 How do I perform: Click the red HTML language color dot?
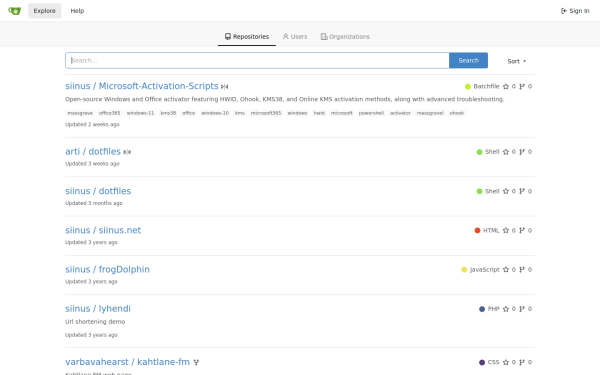tap(477, 230)
